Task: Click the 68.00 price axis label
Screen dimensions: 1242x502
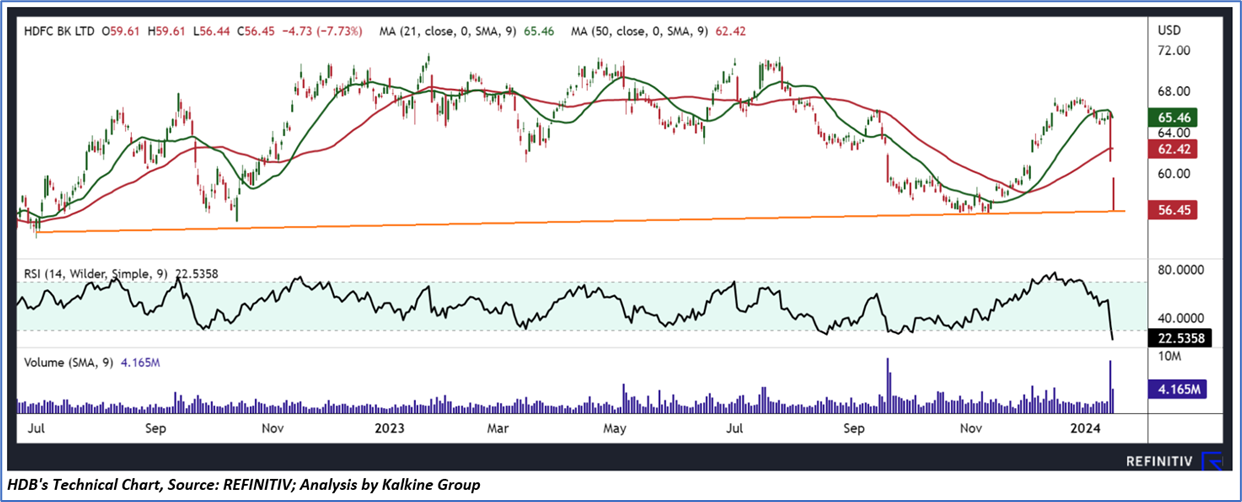Action: pos(1174,91)
